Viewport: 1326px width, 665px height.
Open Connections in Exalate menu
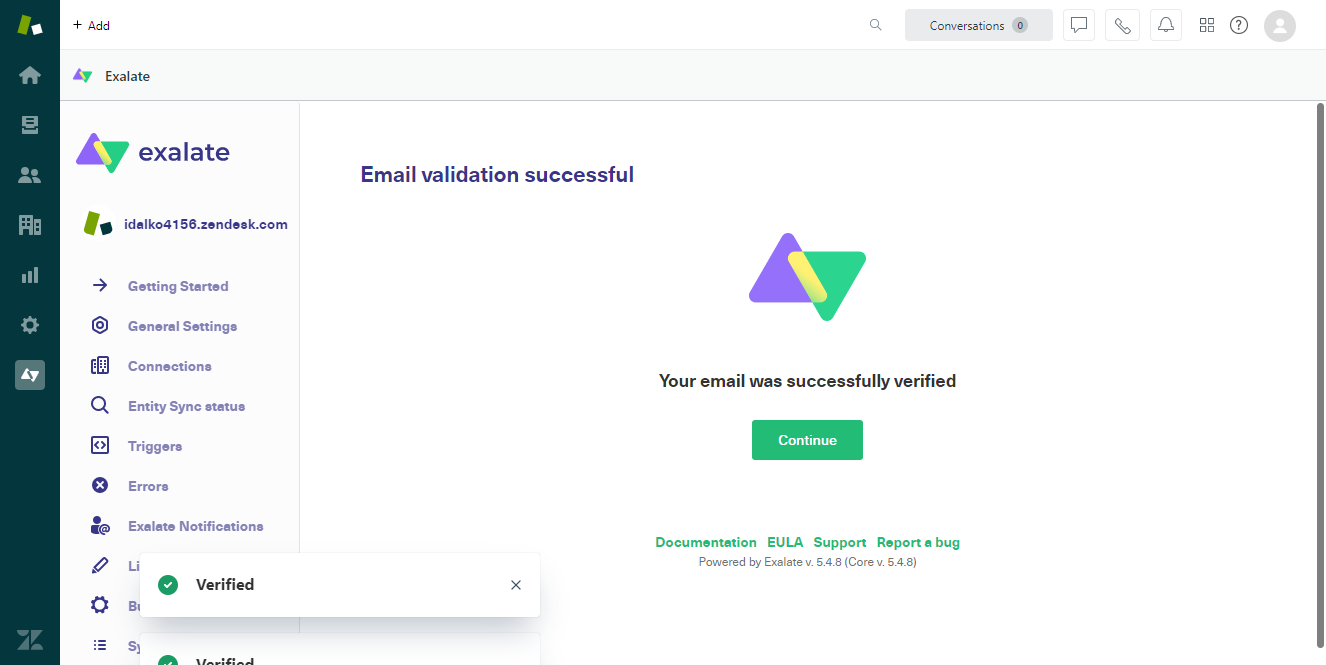pos(169,366)
